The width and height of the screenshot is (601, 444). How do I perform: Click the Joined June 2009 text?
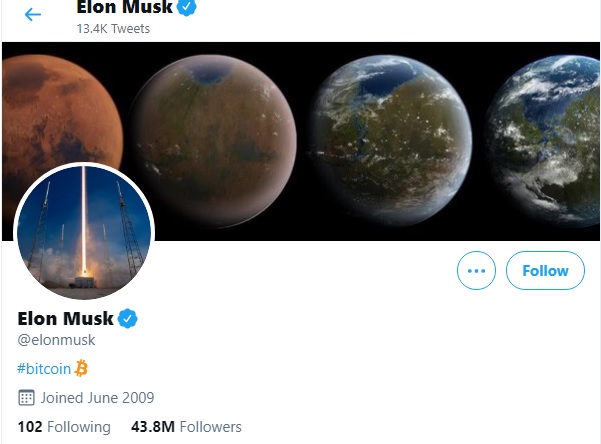tap(97, 398)
